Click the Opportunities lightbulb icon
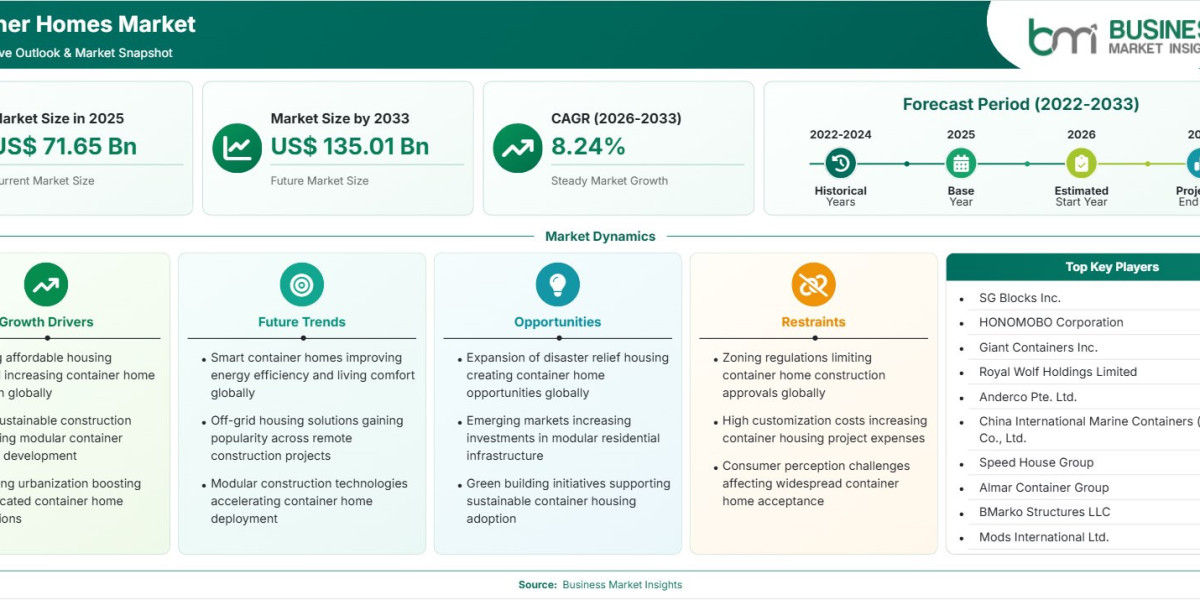The image size is (1200, 600). tap(558, 285)
